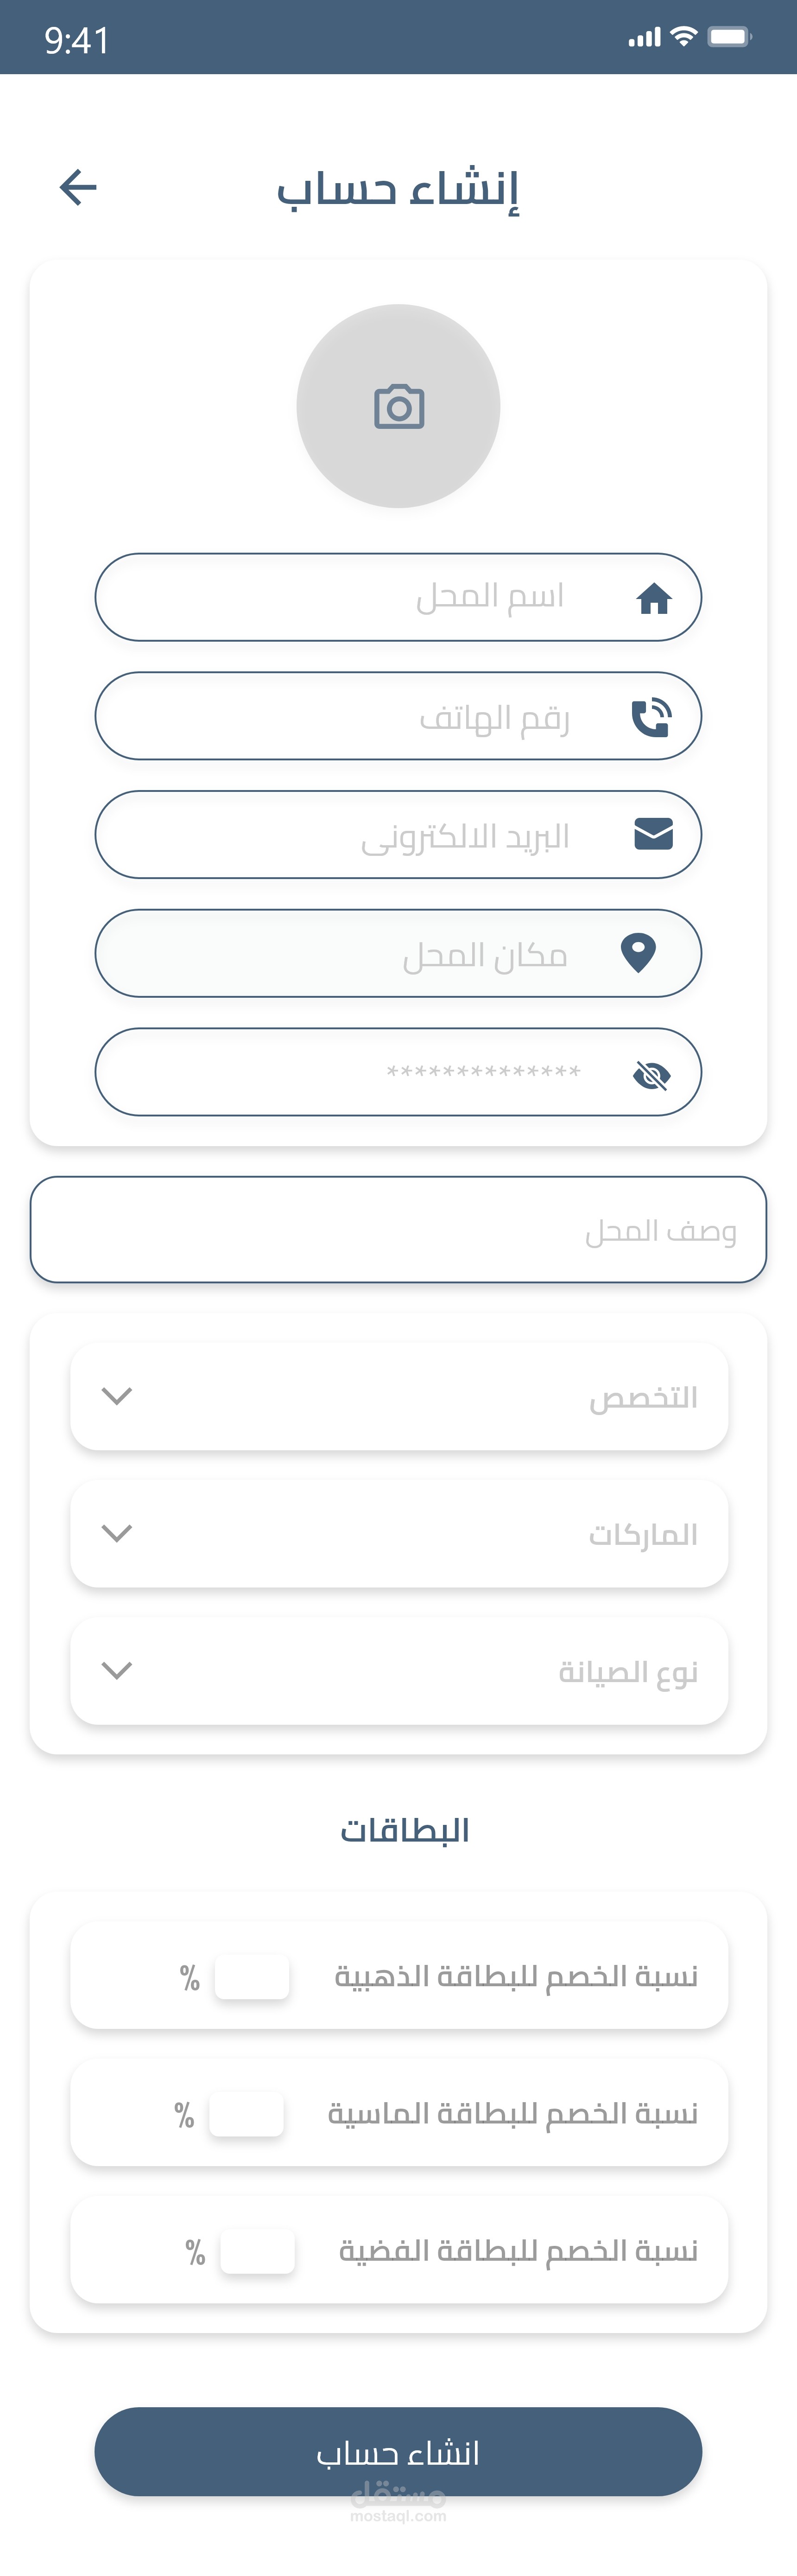Open the الماركات dropdown chevron
This screenshot has width=797, height=2576.
point(117,1533)
